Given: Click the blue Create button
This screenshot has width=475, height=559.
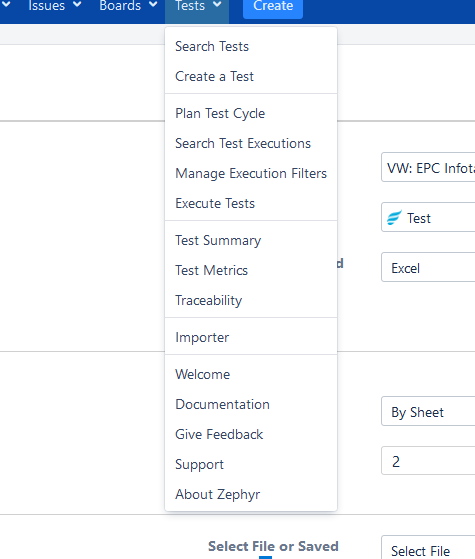Looking at the screenshot, I should tap(273, 6).
